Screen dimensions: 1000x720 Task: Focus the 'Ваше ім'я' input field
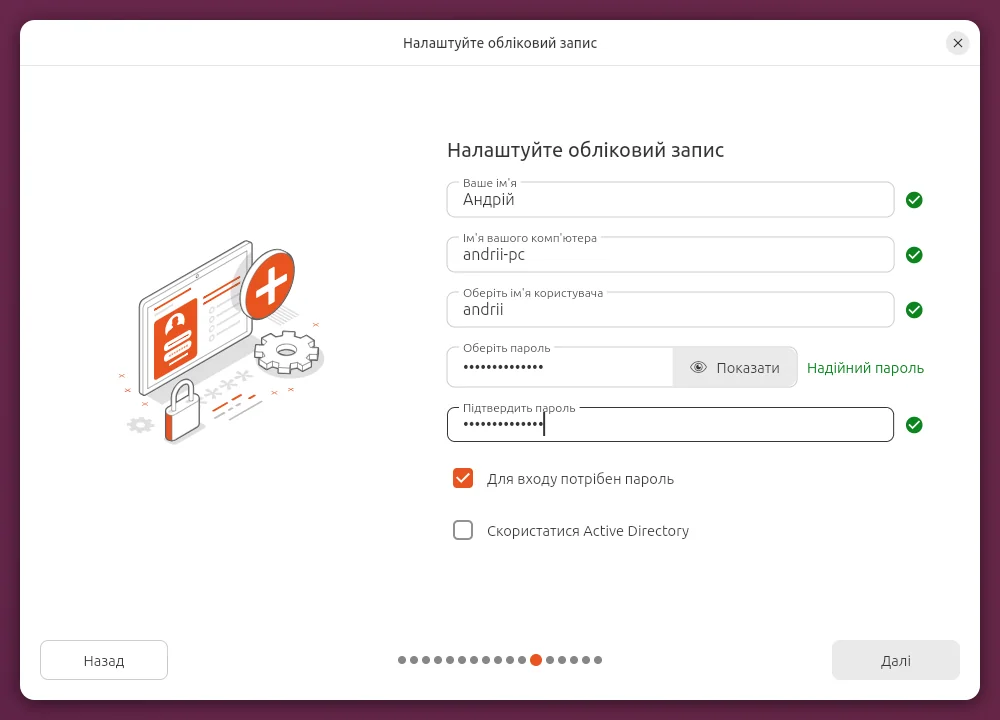pyautogui.click(x=670, y=200)
